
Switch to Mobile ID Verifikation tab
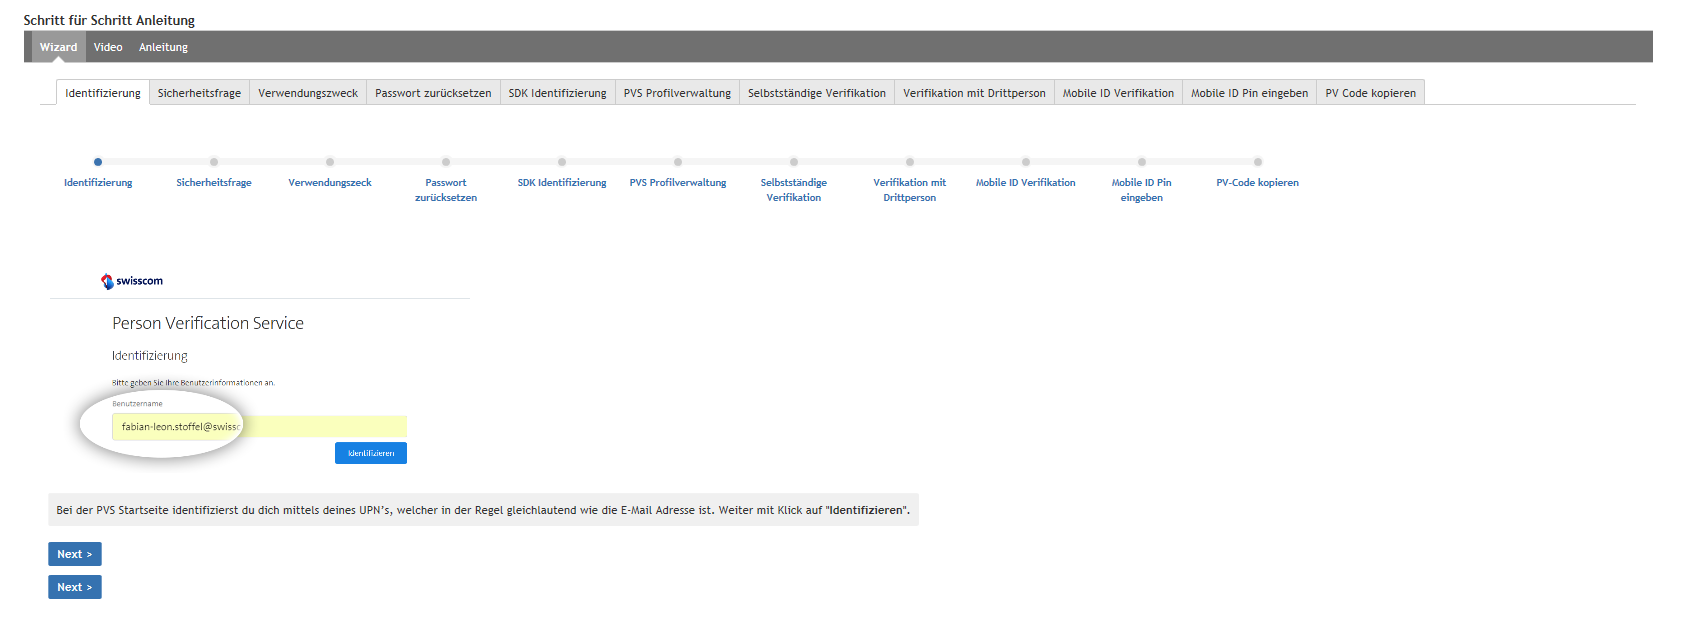pos(1118,93)
